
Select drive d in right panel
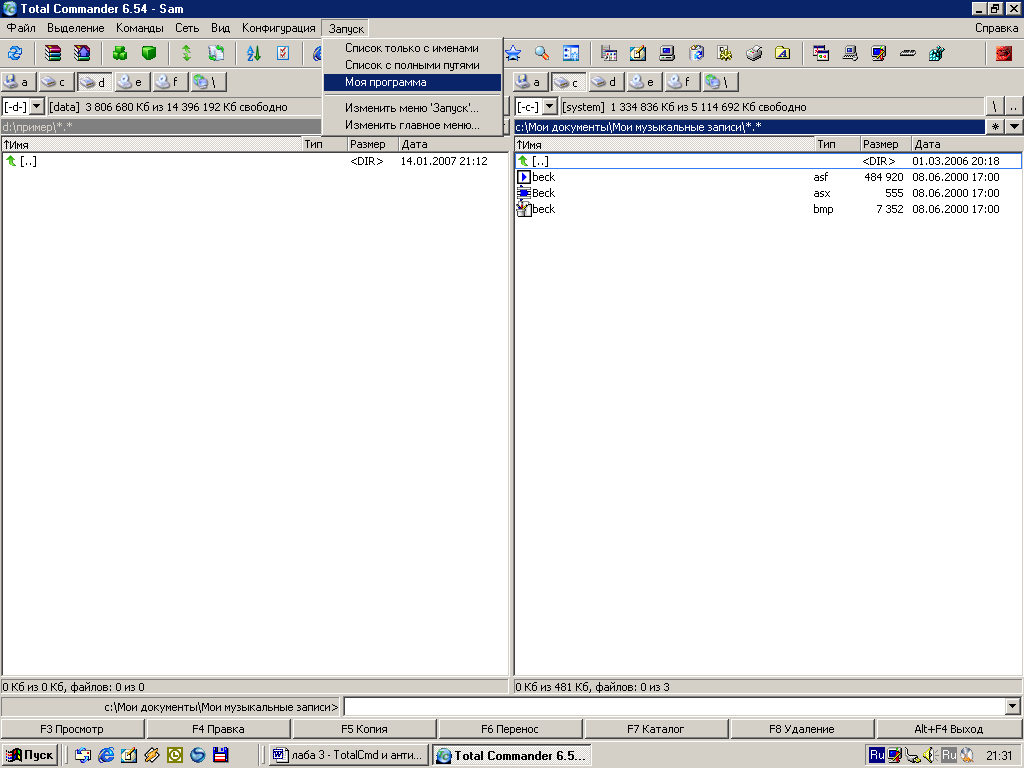(605, 82)
